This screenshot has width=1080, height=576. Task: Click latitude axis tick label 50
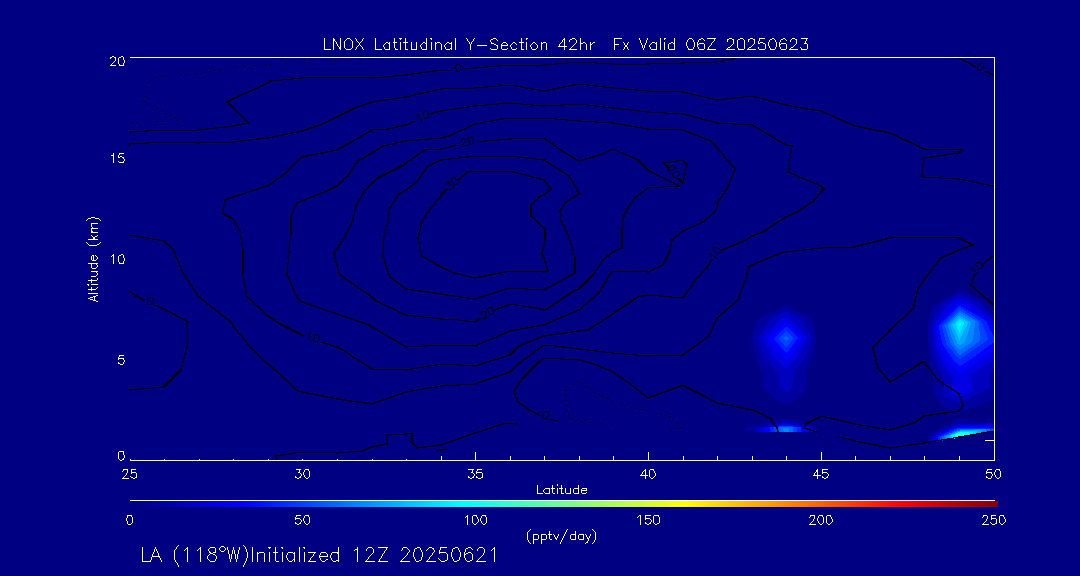(x=994, y=474)
